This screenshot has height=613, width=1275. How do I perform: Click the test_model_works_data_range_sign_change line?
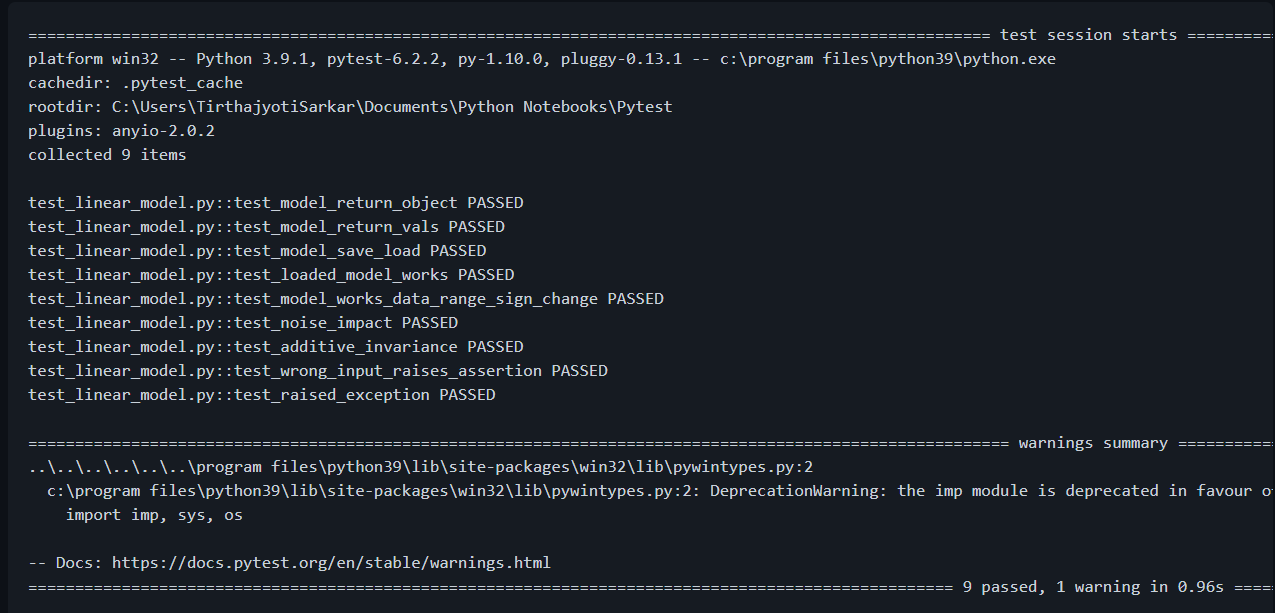click(345, 299)
